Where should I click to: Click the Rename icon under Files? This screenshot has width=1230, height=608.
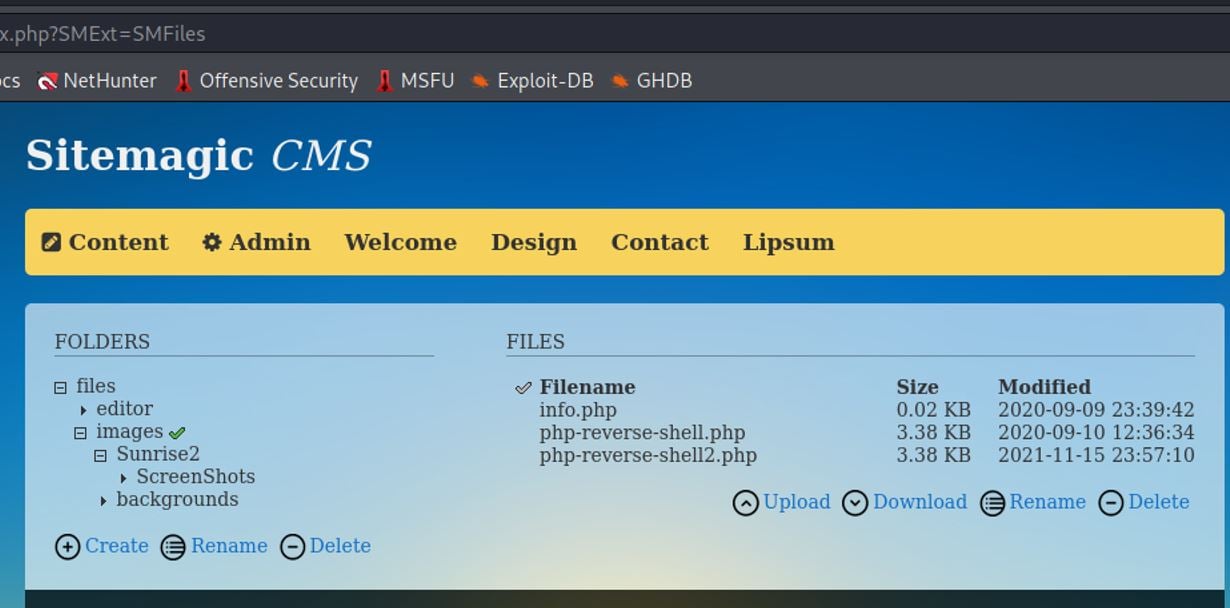coord(992,503)
